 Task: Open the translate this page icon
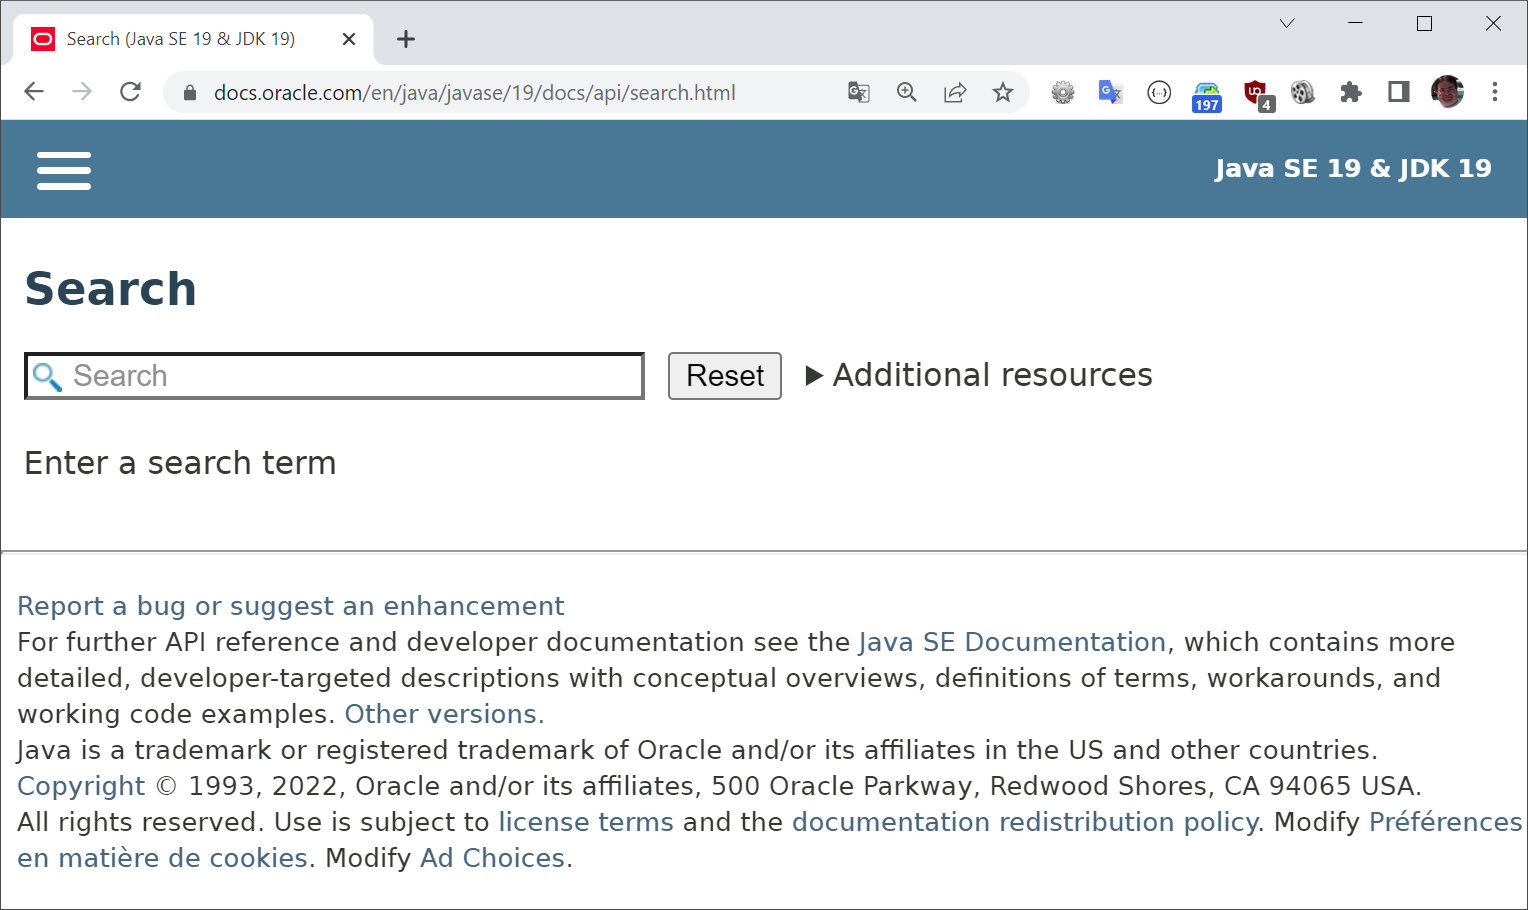pos(859,92)
